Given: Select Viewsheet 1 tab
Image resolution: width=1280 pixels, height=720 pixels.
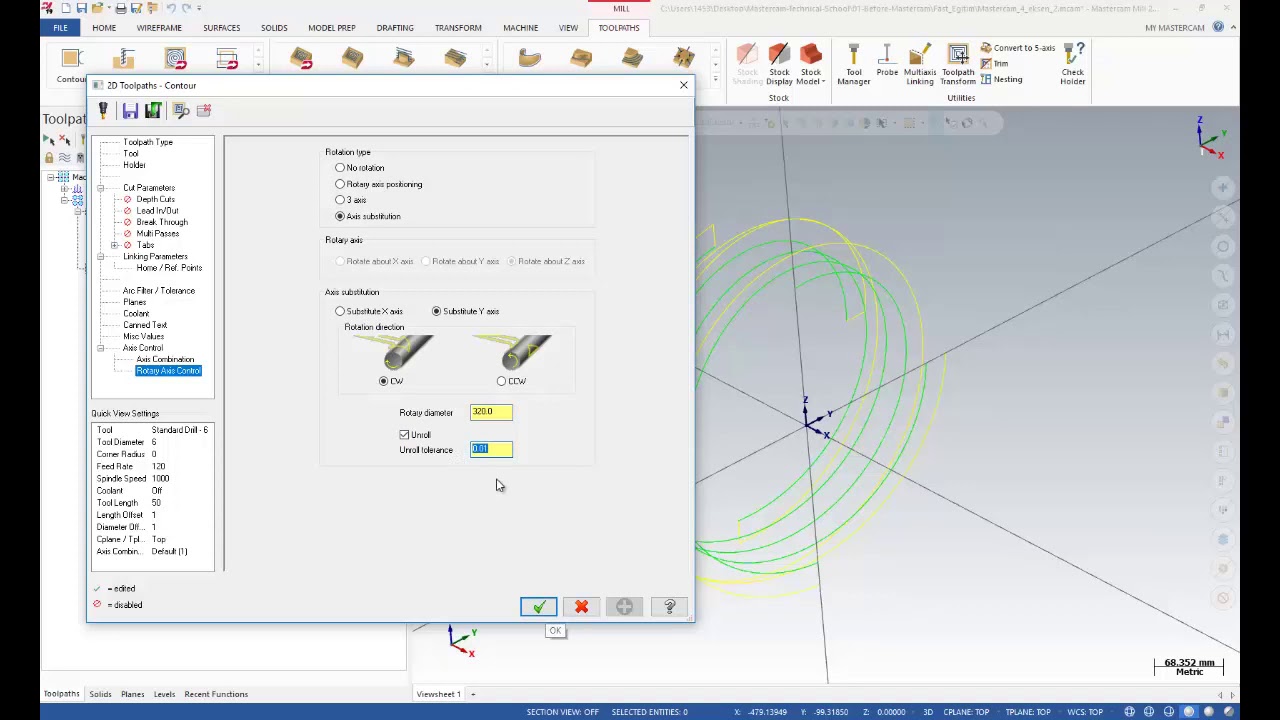Looking at the screenshot, I should [x=439, y=694].
